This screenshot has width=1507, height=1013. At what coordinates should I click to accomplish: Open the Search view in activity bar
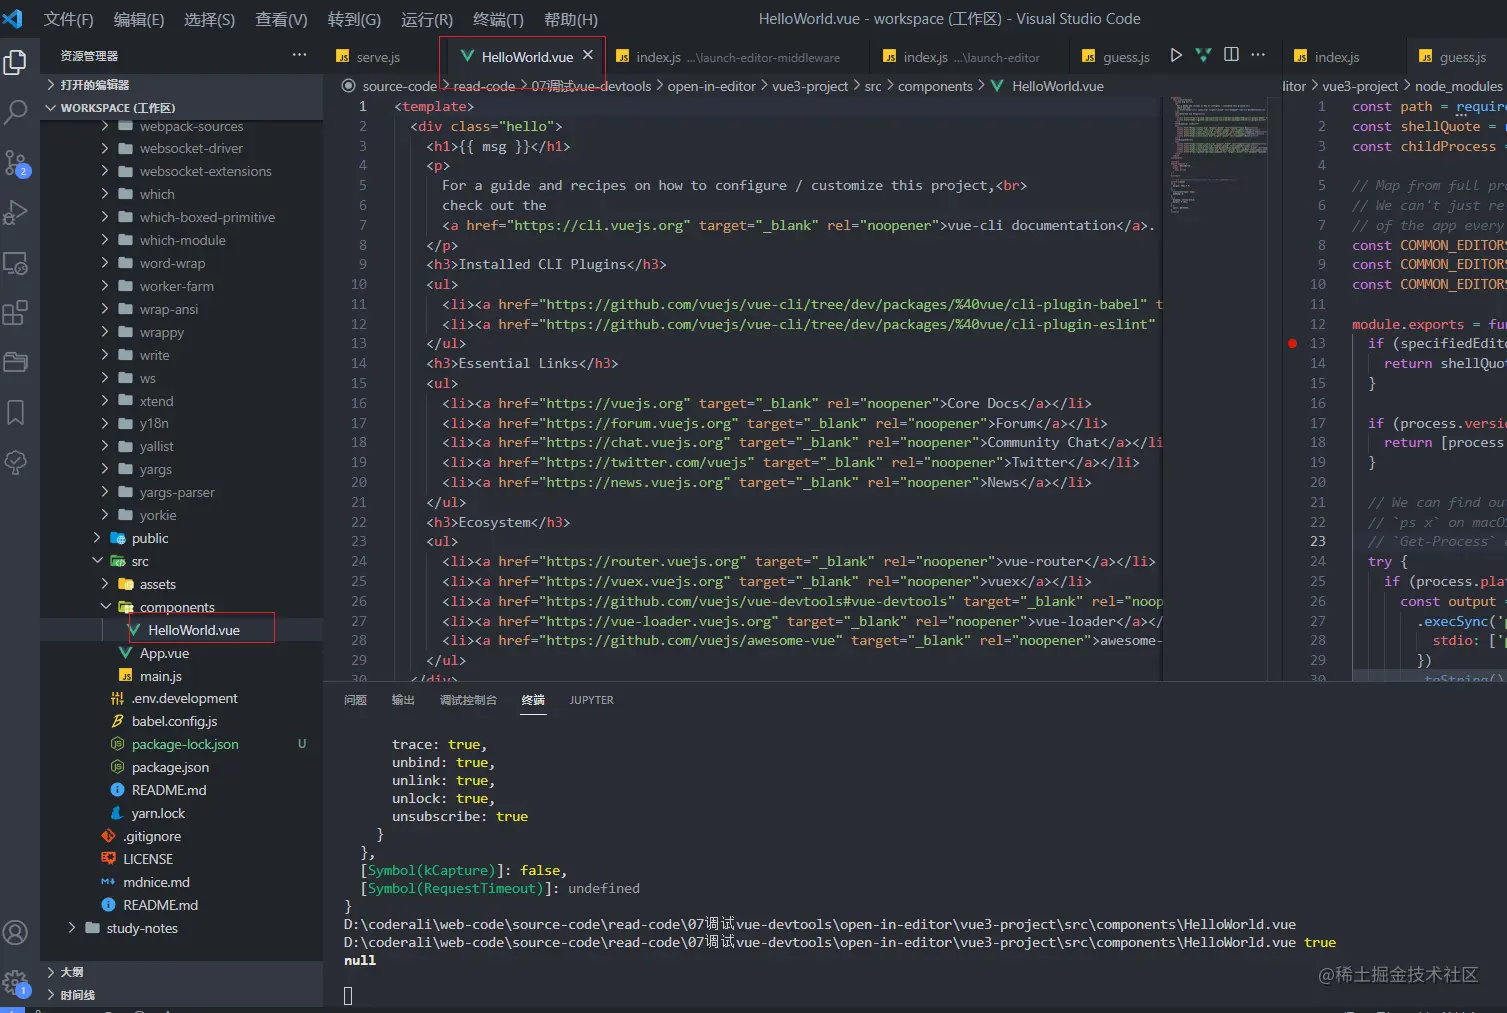(16, 112)
